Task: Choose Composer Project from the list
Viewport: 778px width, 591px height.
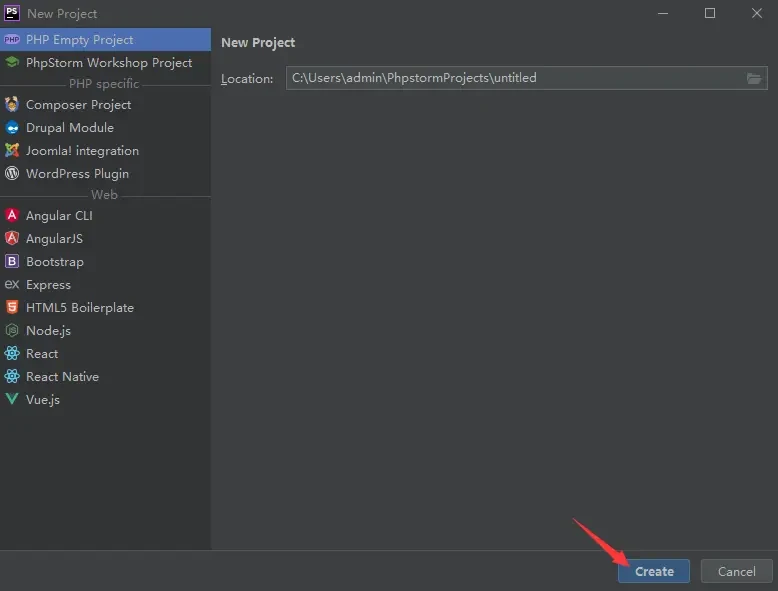Action: tap(105, 105)
